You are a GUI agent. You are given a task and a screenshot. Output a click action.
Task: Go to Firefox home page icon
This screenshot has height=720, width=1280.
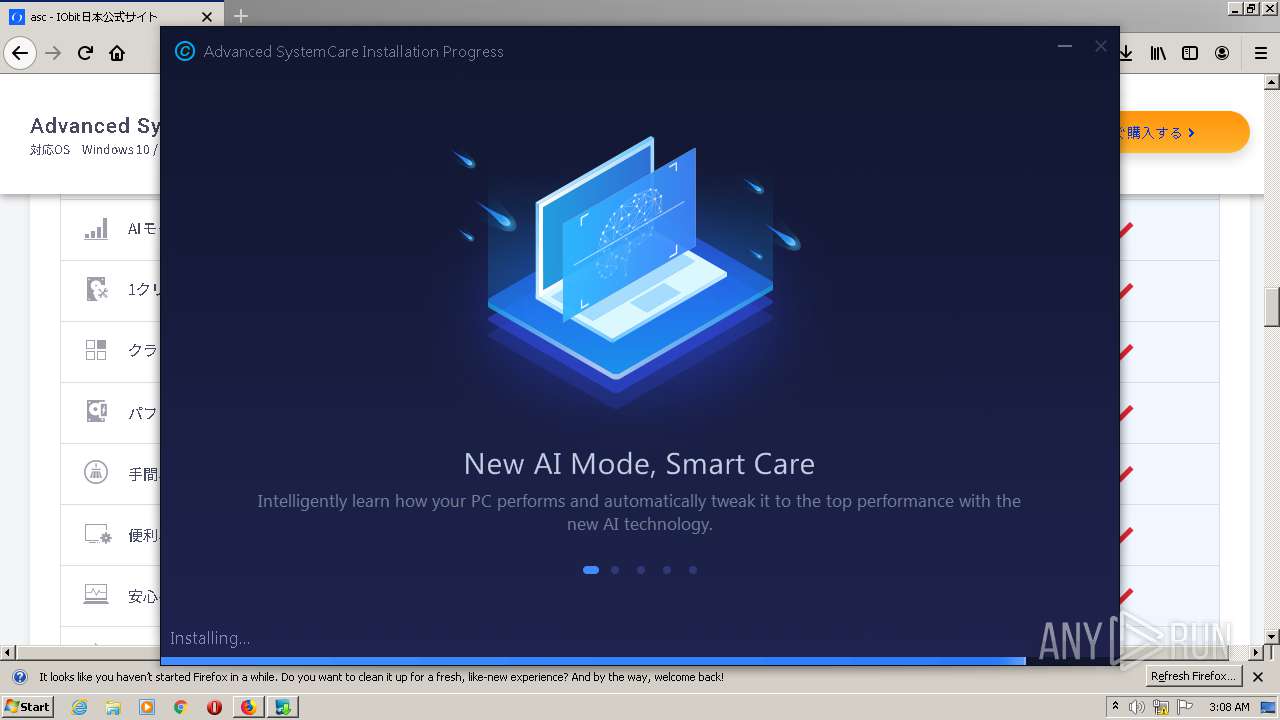117,53
